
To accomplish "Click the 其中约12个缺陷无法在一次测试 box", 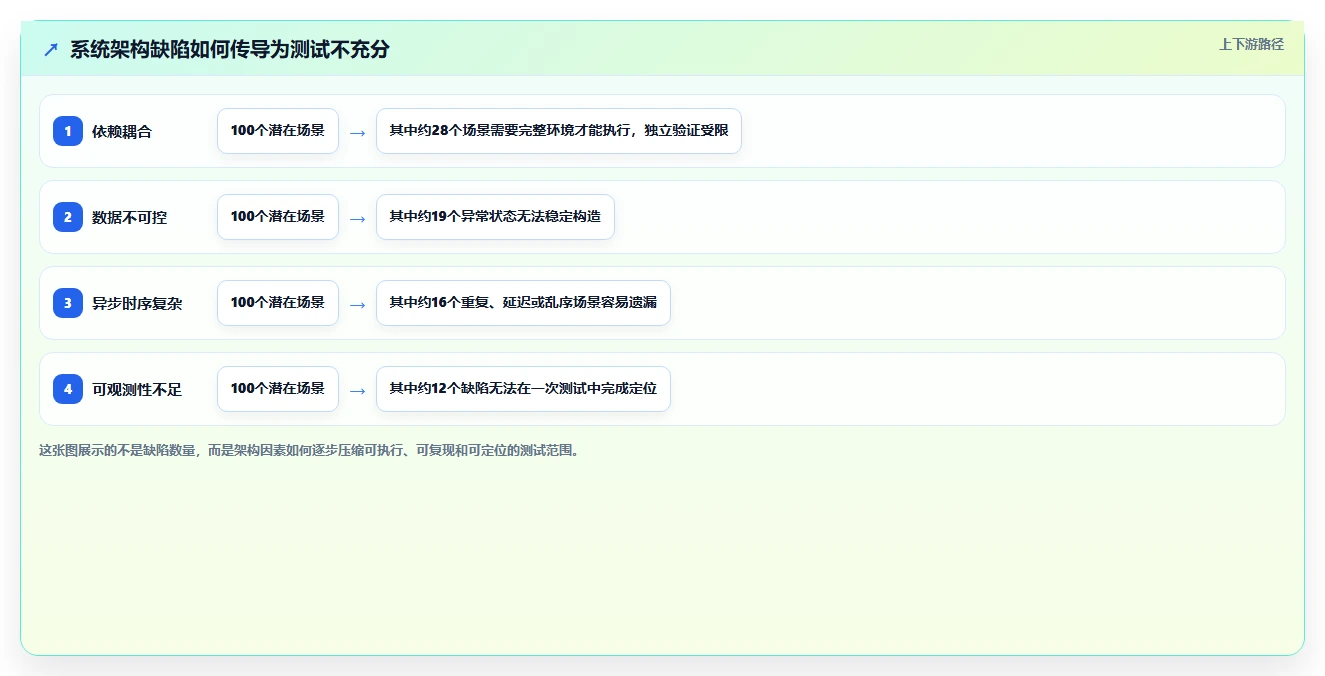I will (523, 389).
